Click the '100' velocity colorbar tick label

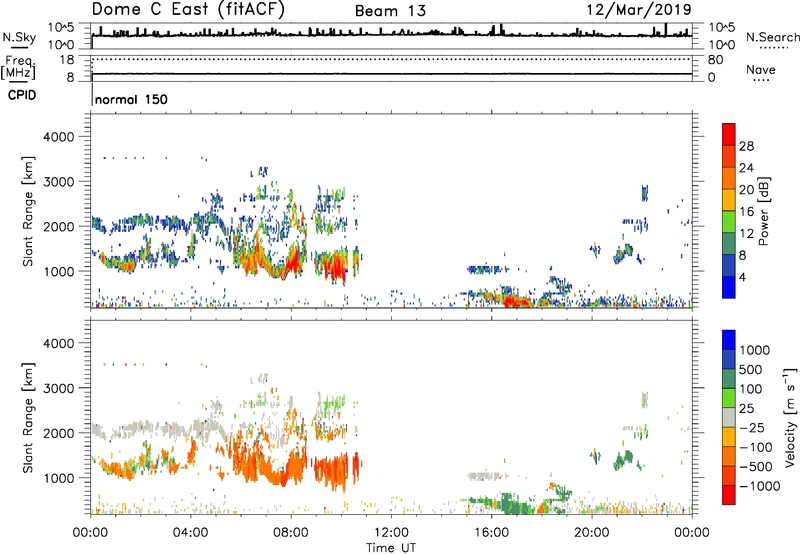[751, 389]
